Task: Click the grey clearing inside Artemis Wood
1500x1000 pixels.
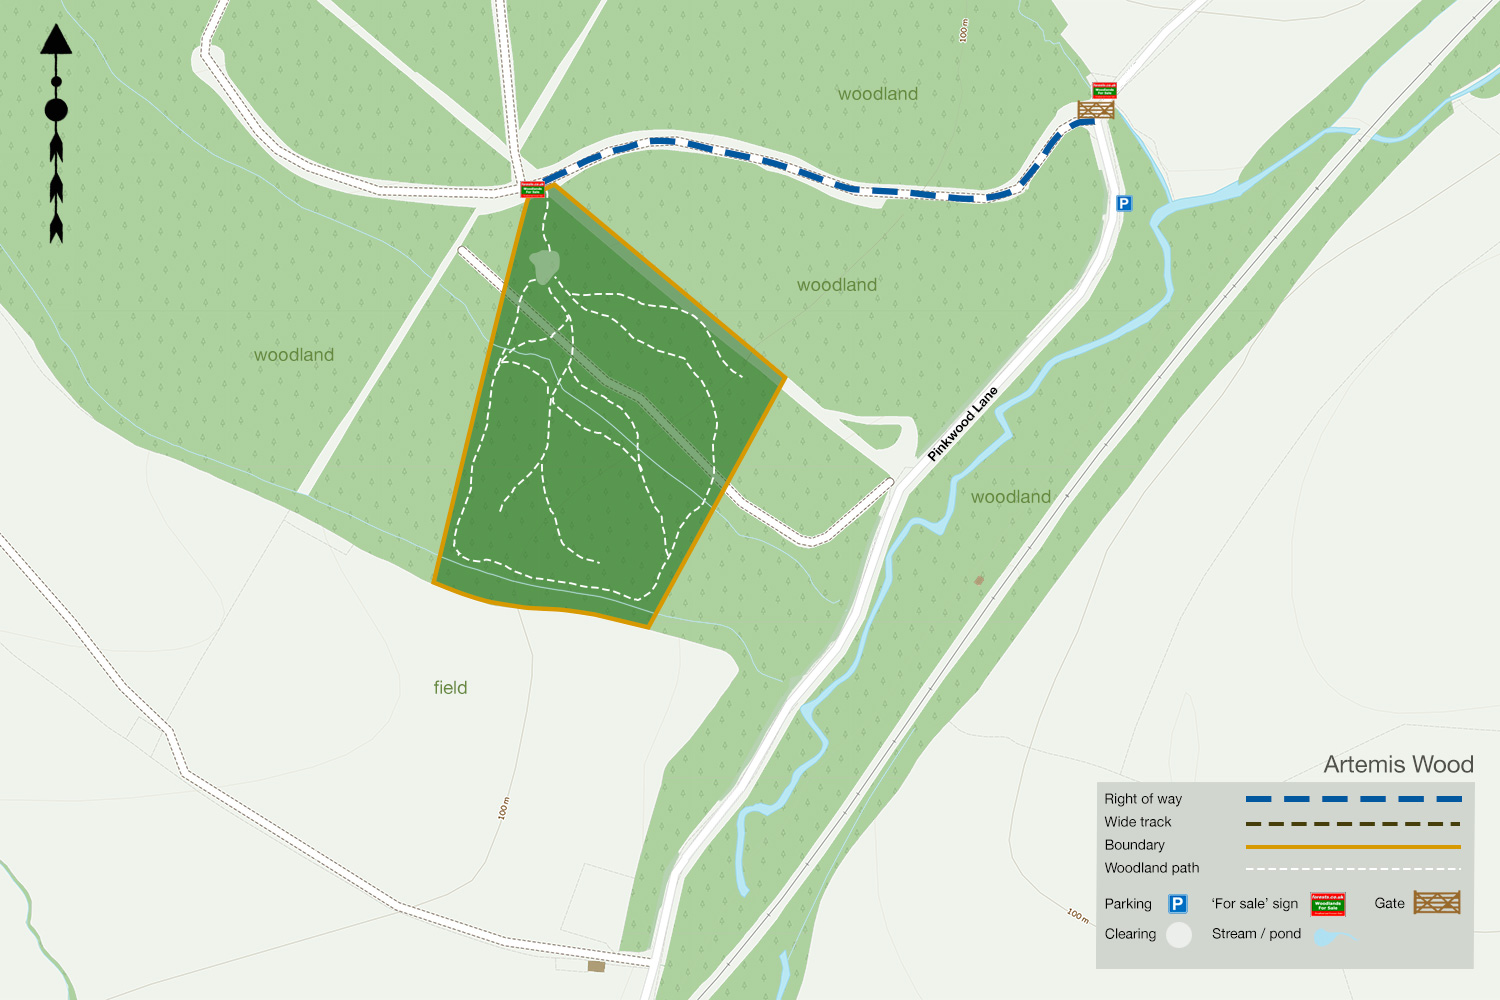Action: click(x=544, y=266)
